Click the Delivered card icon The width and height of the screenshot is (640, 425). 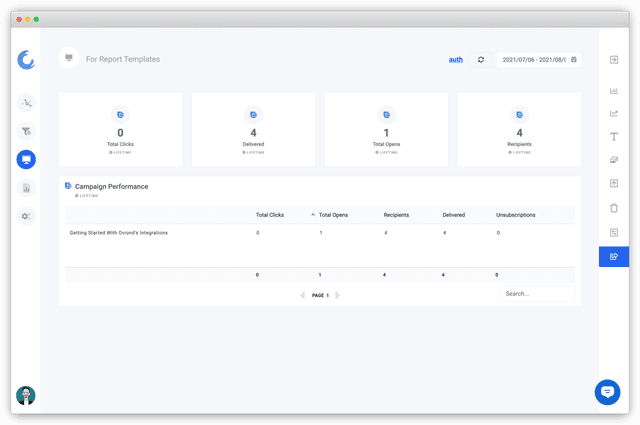pos(253,115)
